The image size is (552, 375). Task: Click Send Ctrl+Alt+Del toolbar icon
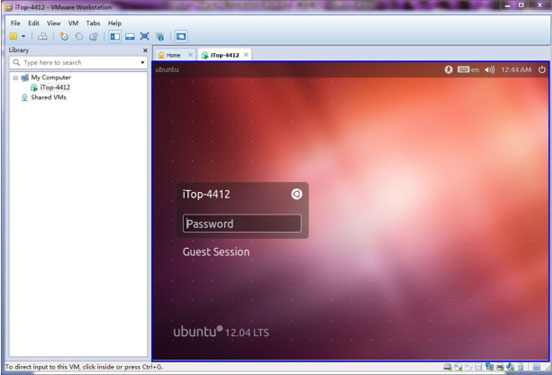42,36
